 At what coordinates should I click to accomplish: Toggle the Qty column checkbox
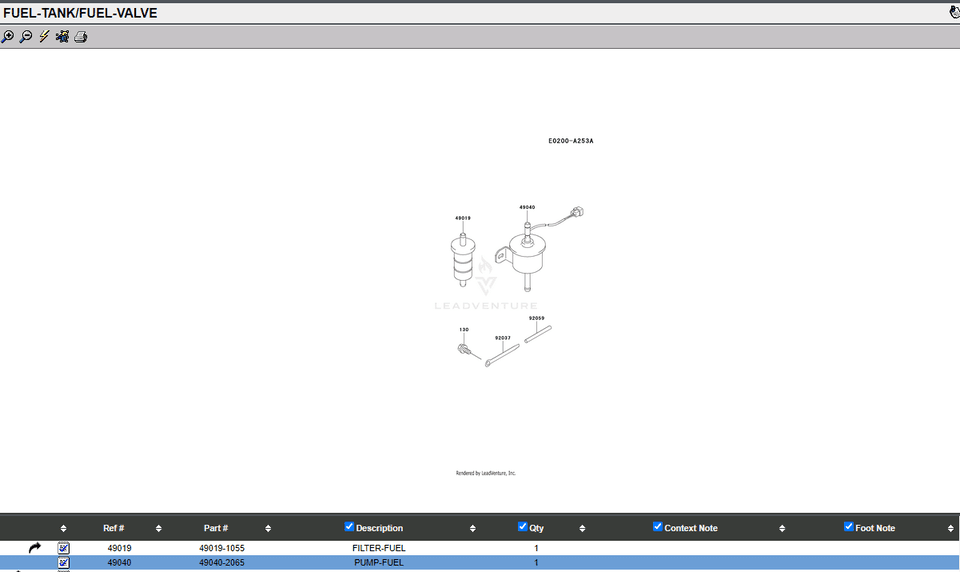click(x=523, y=527)
